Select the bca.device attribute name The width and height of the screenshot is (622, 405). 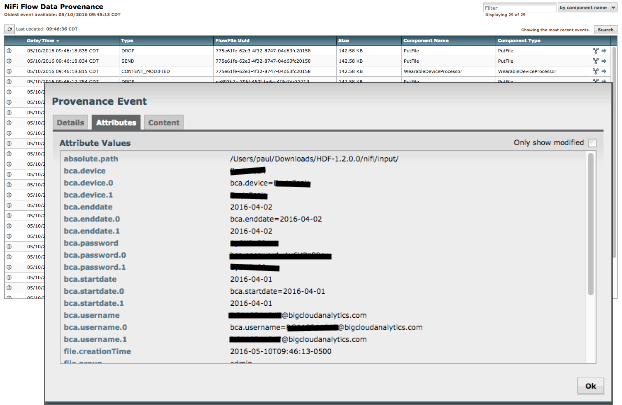coord(84,171)
